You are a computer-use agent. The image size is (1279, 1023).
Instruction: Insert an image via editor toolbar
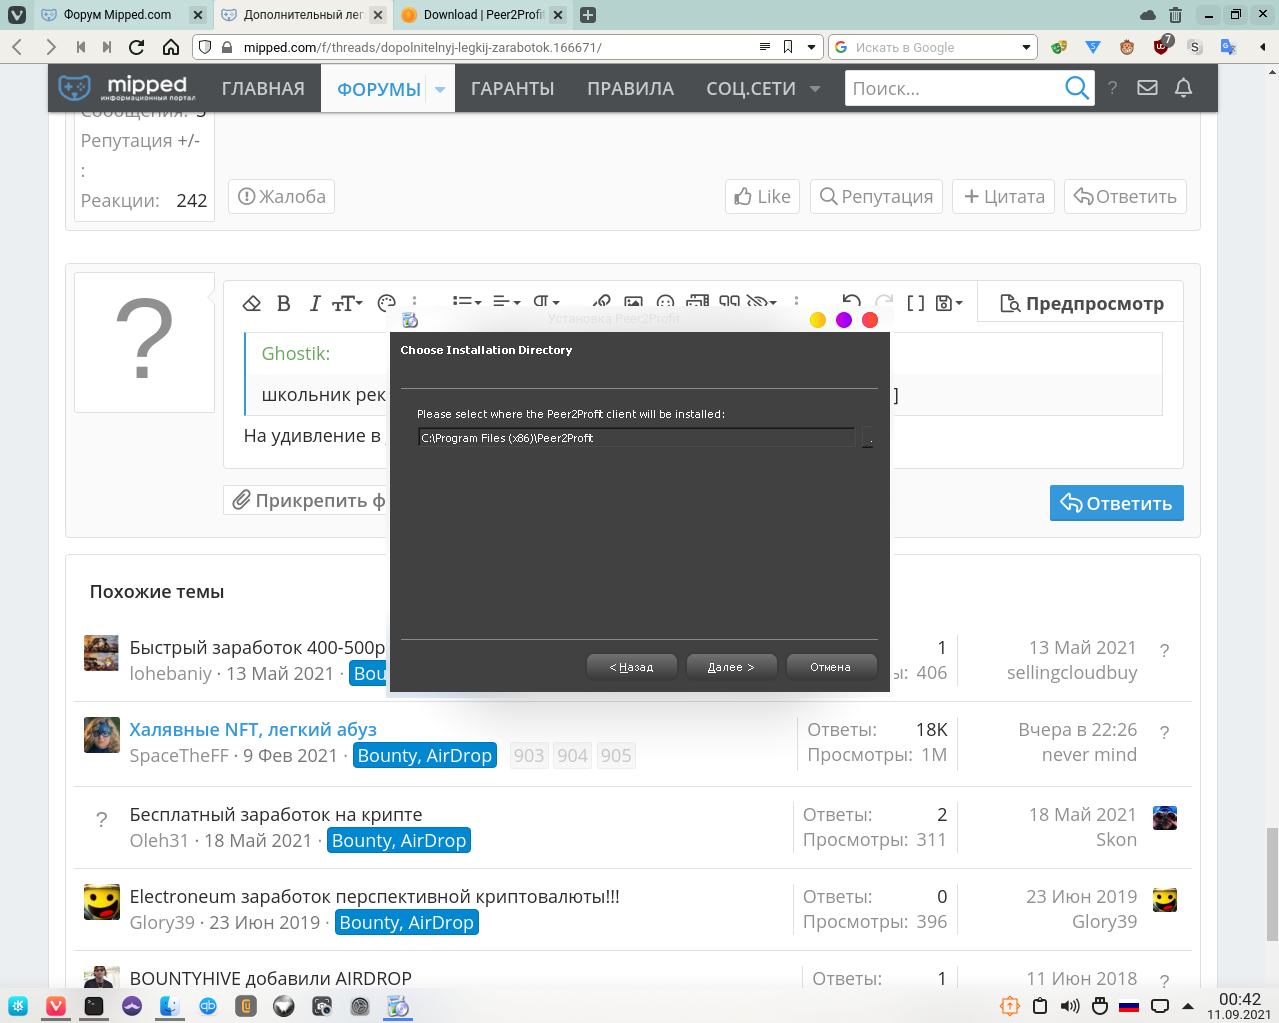(x=633, y=302)
